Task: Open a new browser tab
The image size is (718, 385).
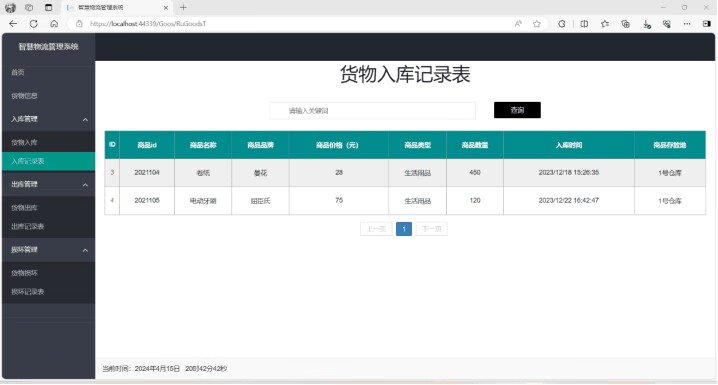Action: [183, 7]
